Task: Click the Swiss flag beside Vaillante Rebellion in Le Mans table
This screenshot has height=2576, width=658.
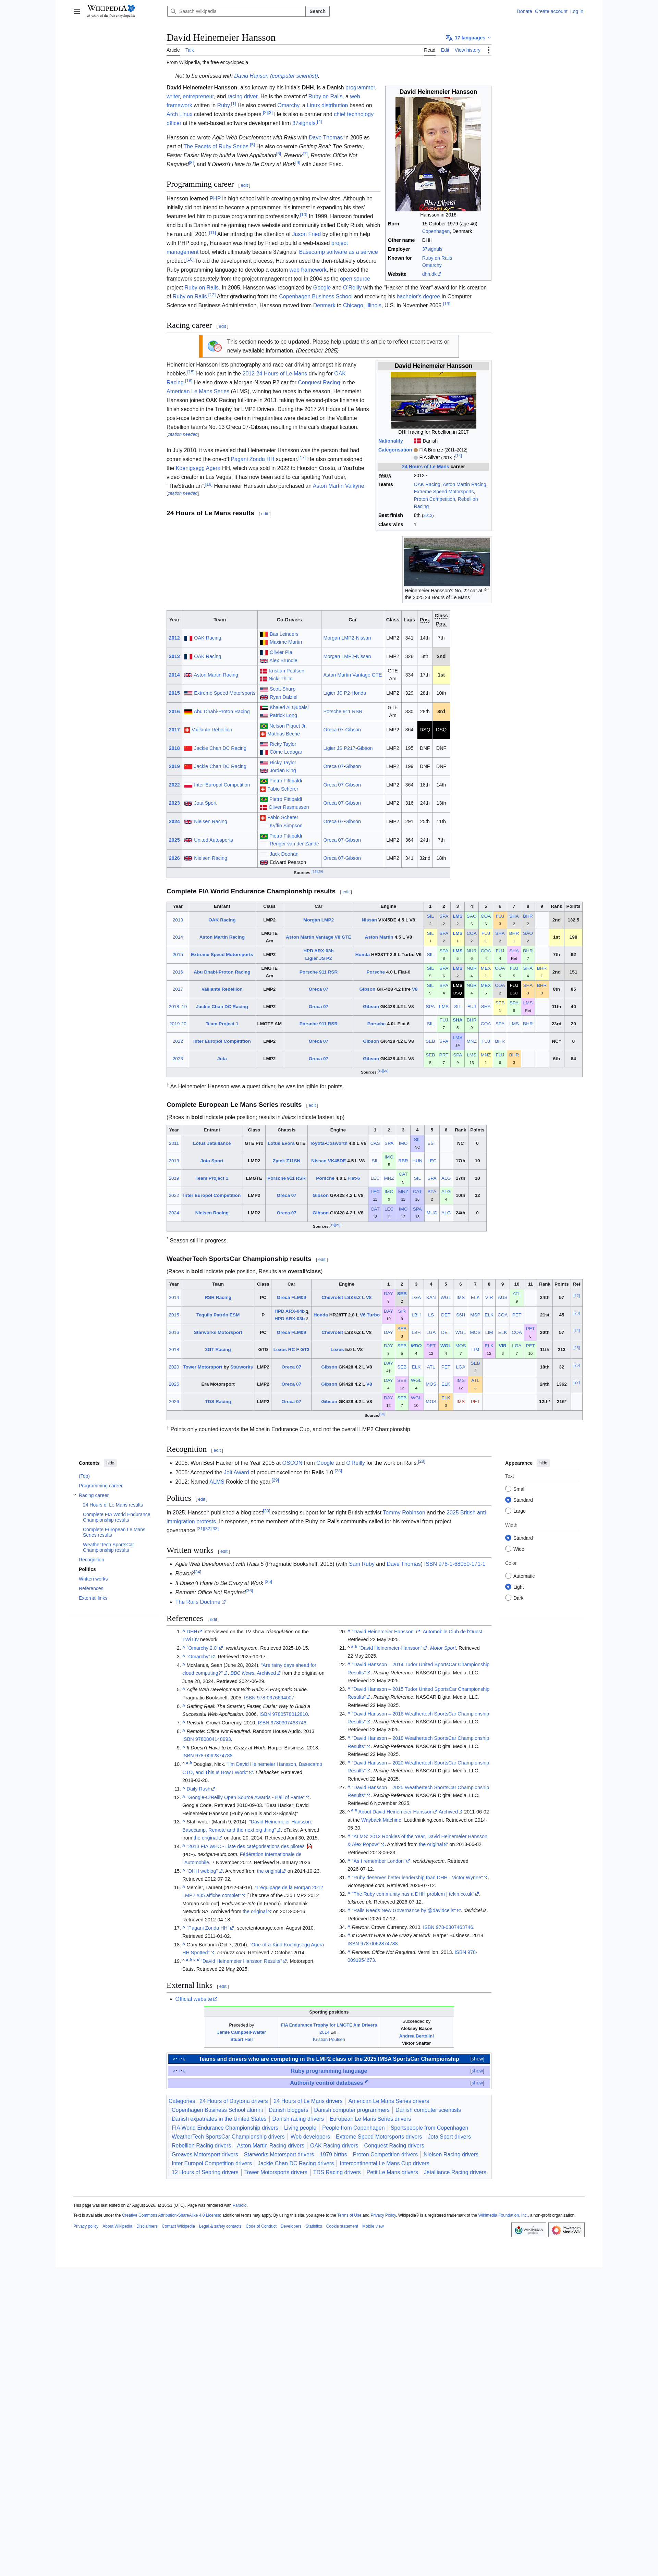Action: pyautogui.click(x=187, y=730)
